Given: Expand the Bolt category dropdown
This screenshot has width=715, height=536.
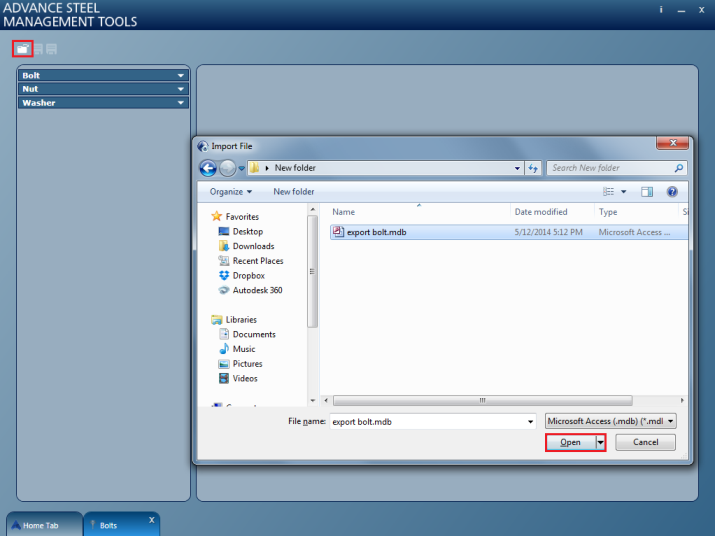Looking at the screenshot, I should pyautogui.click(x=181, y=75).
